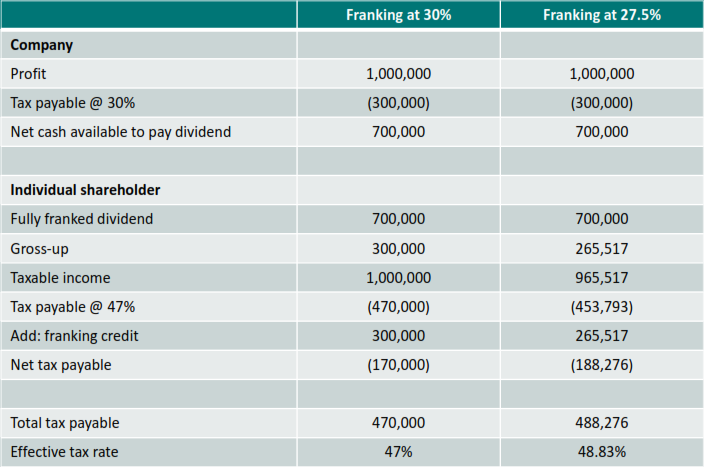
Task: Click the 'Add: franking credit' row label
Action: [x=74, y=336]
